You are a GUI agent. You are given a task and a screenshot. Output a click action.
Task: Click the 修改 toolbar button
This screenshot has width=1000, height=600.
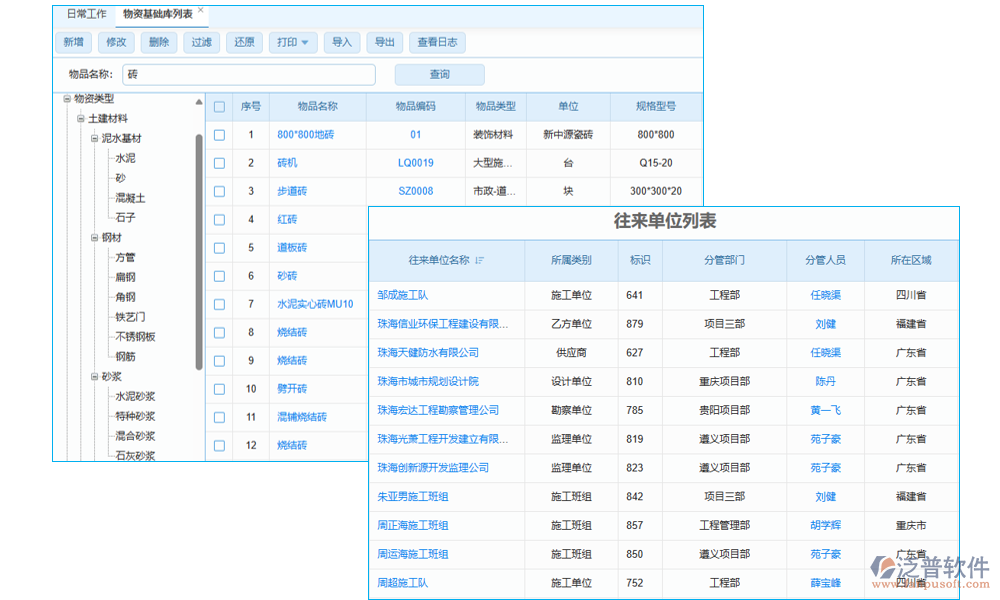pyautogui.click(x=116, y=42)
